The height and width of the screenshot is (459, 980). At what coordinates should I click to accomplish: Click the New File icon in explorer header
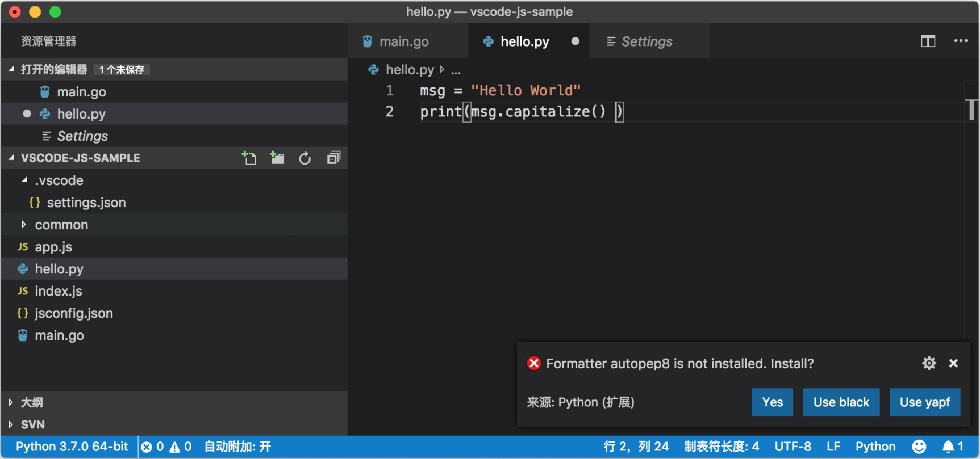(x=249, y=158)
